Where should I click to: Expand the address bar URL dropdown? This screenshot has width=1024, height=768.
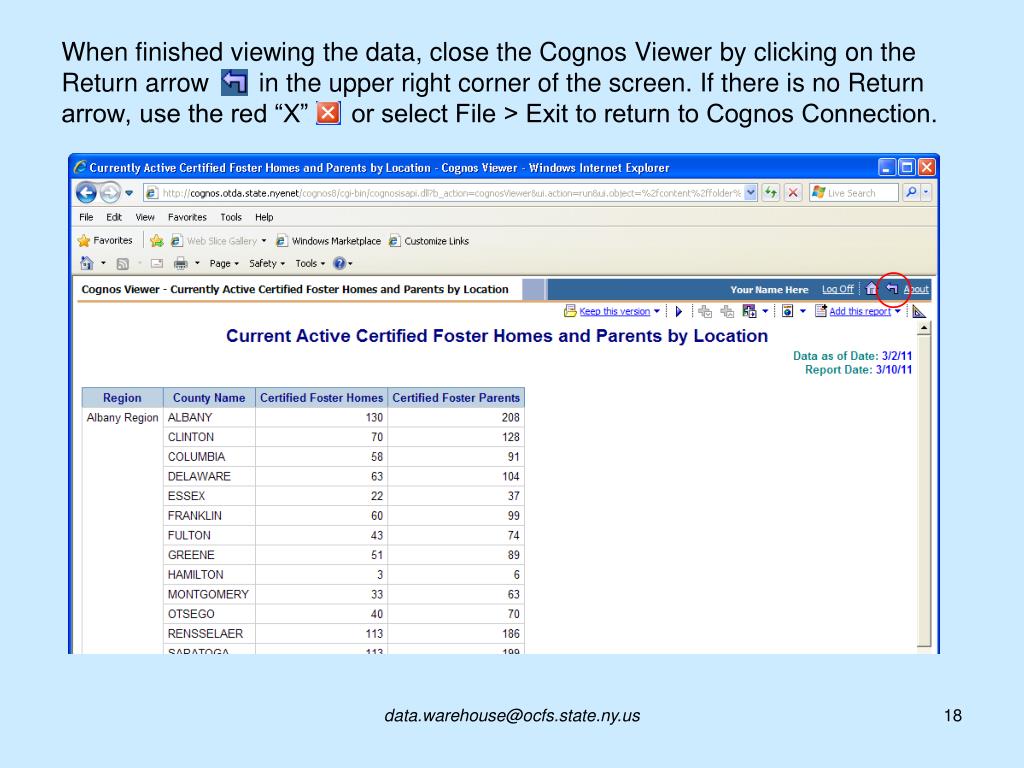point(750,193)
